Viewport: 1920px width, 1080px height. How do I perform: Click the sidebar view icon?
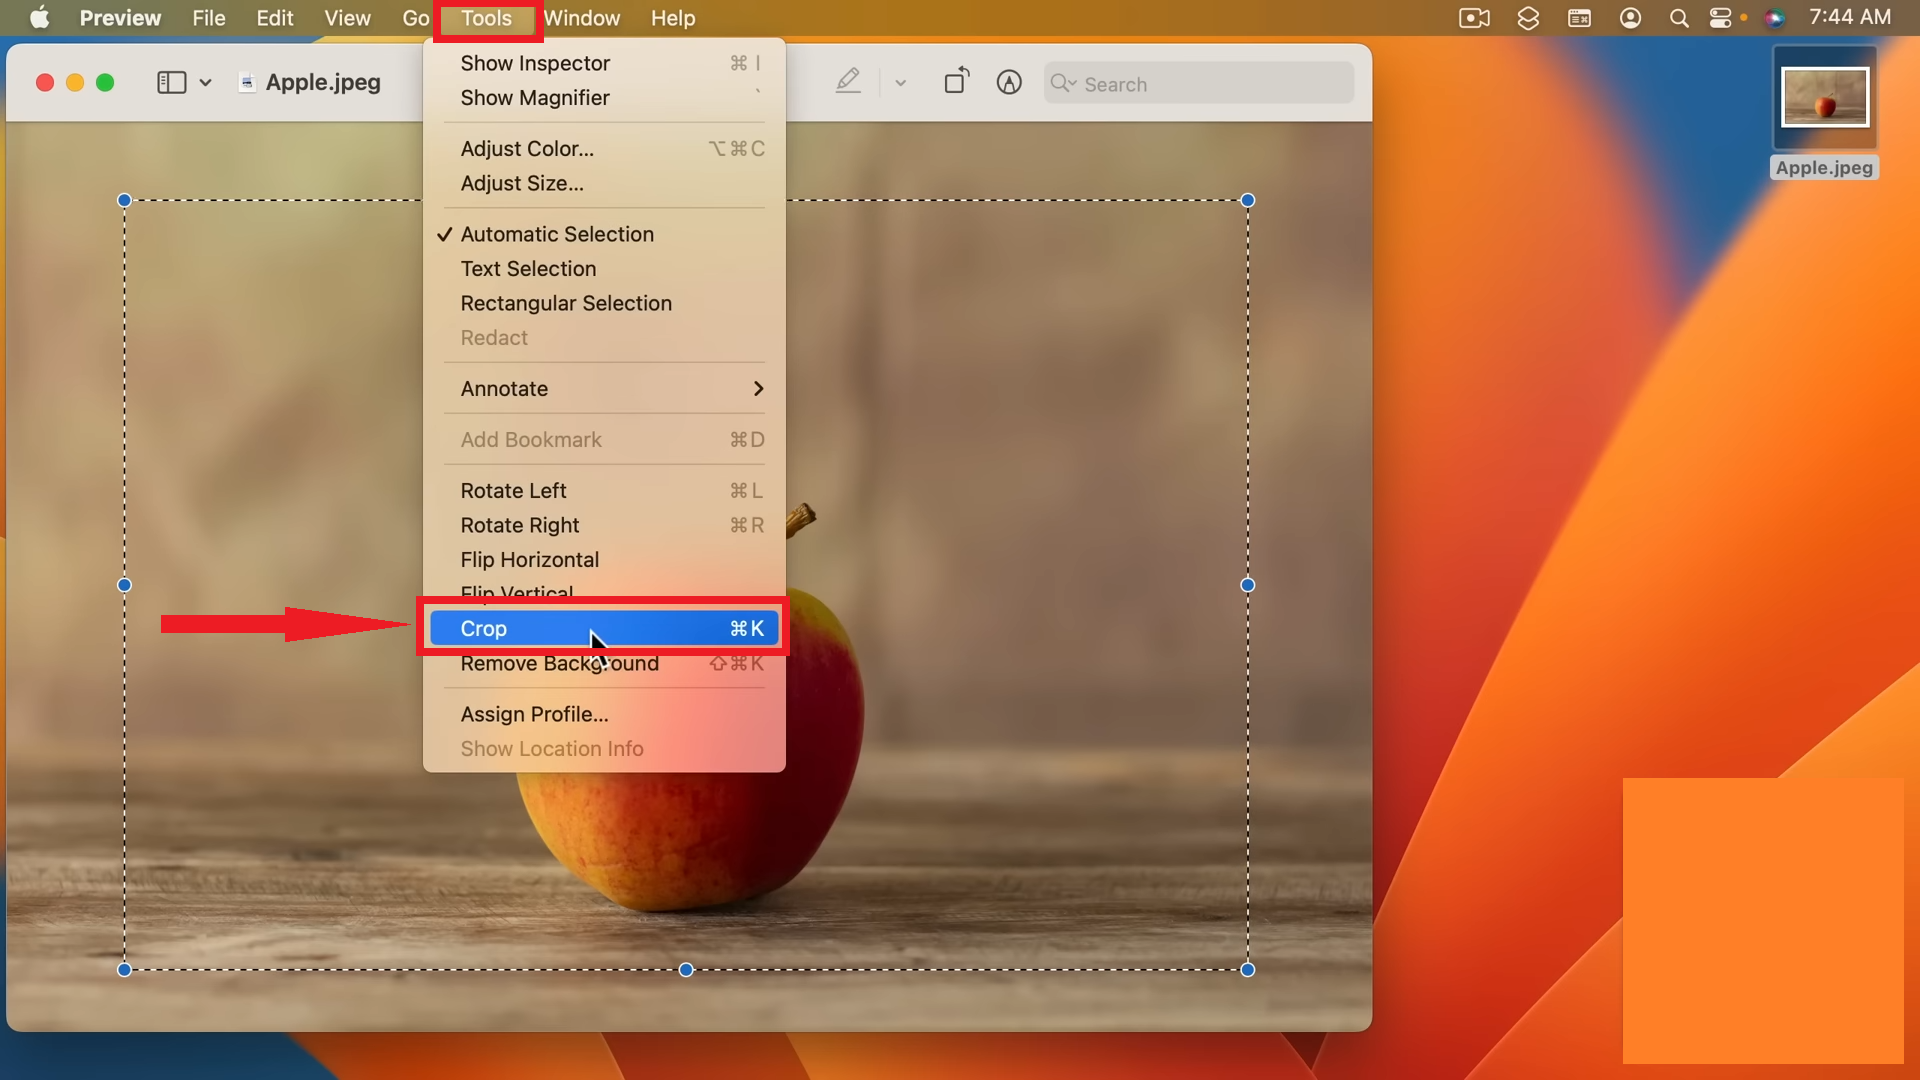pyautogui.click(x=172, y=82)
